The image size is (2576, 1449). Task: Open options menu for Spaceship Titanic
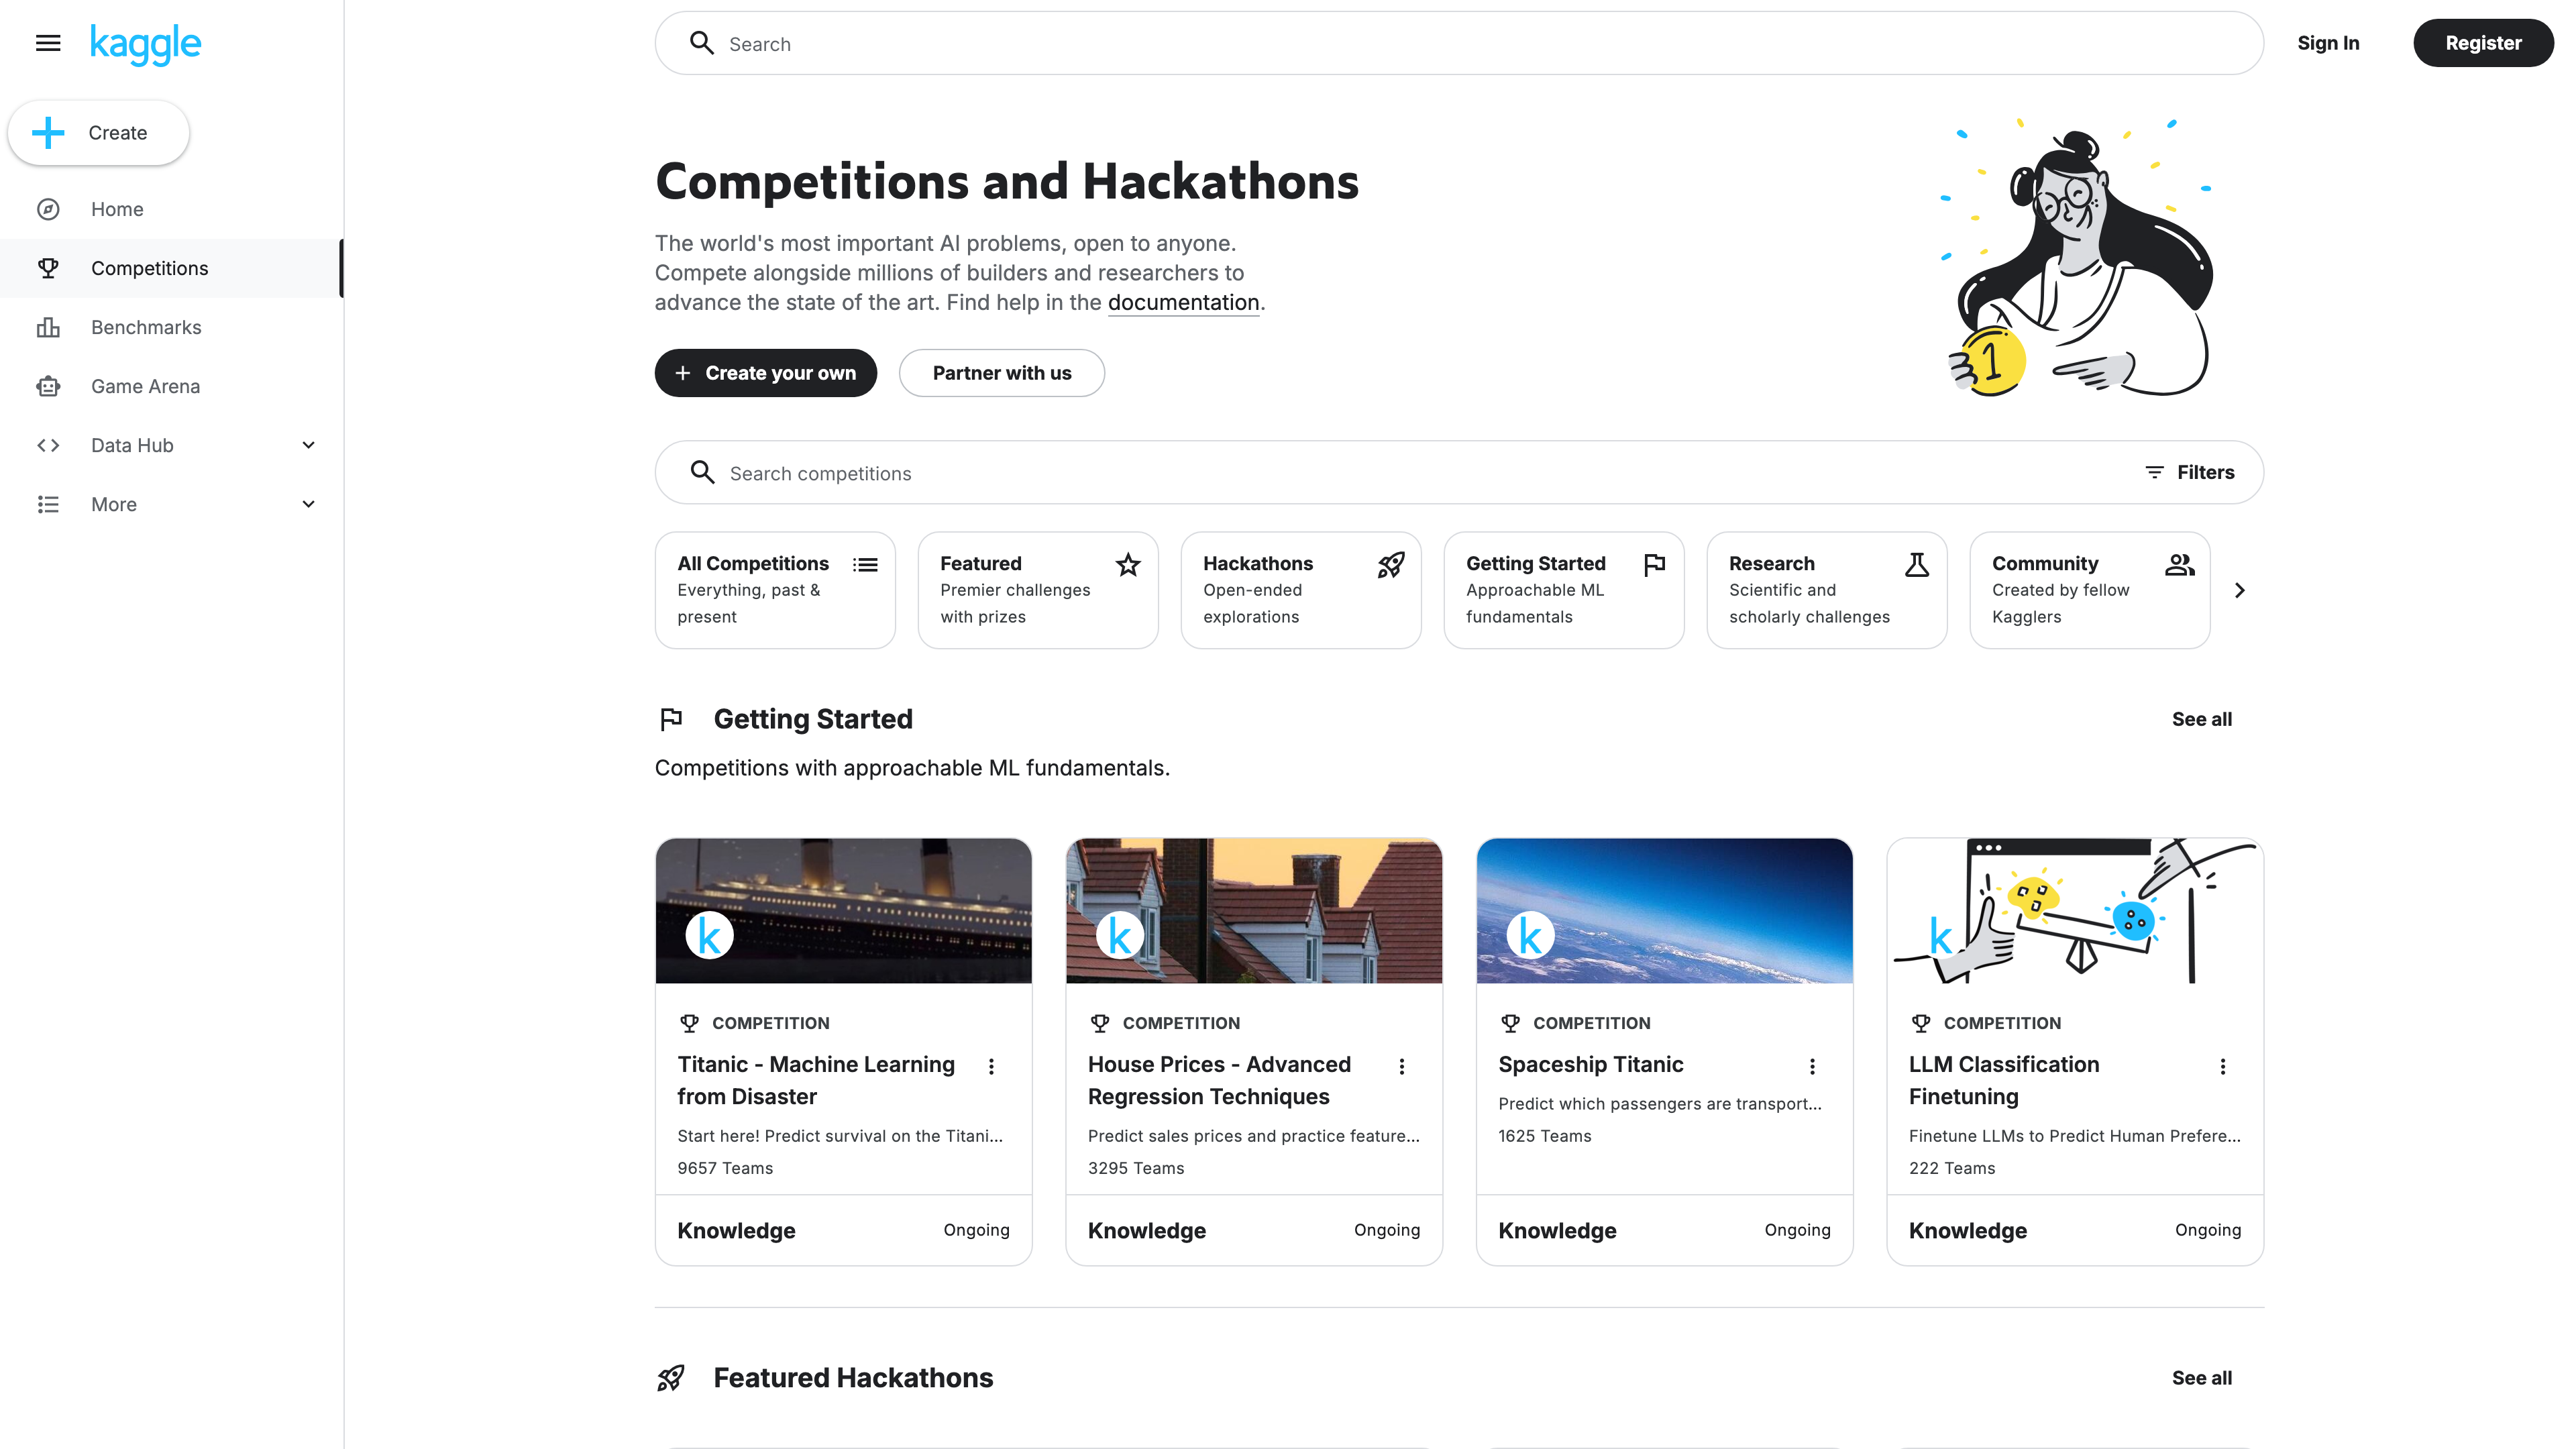[x=1812, y=1066]
